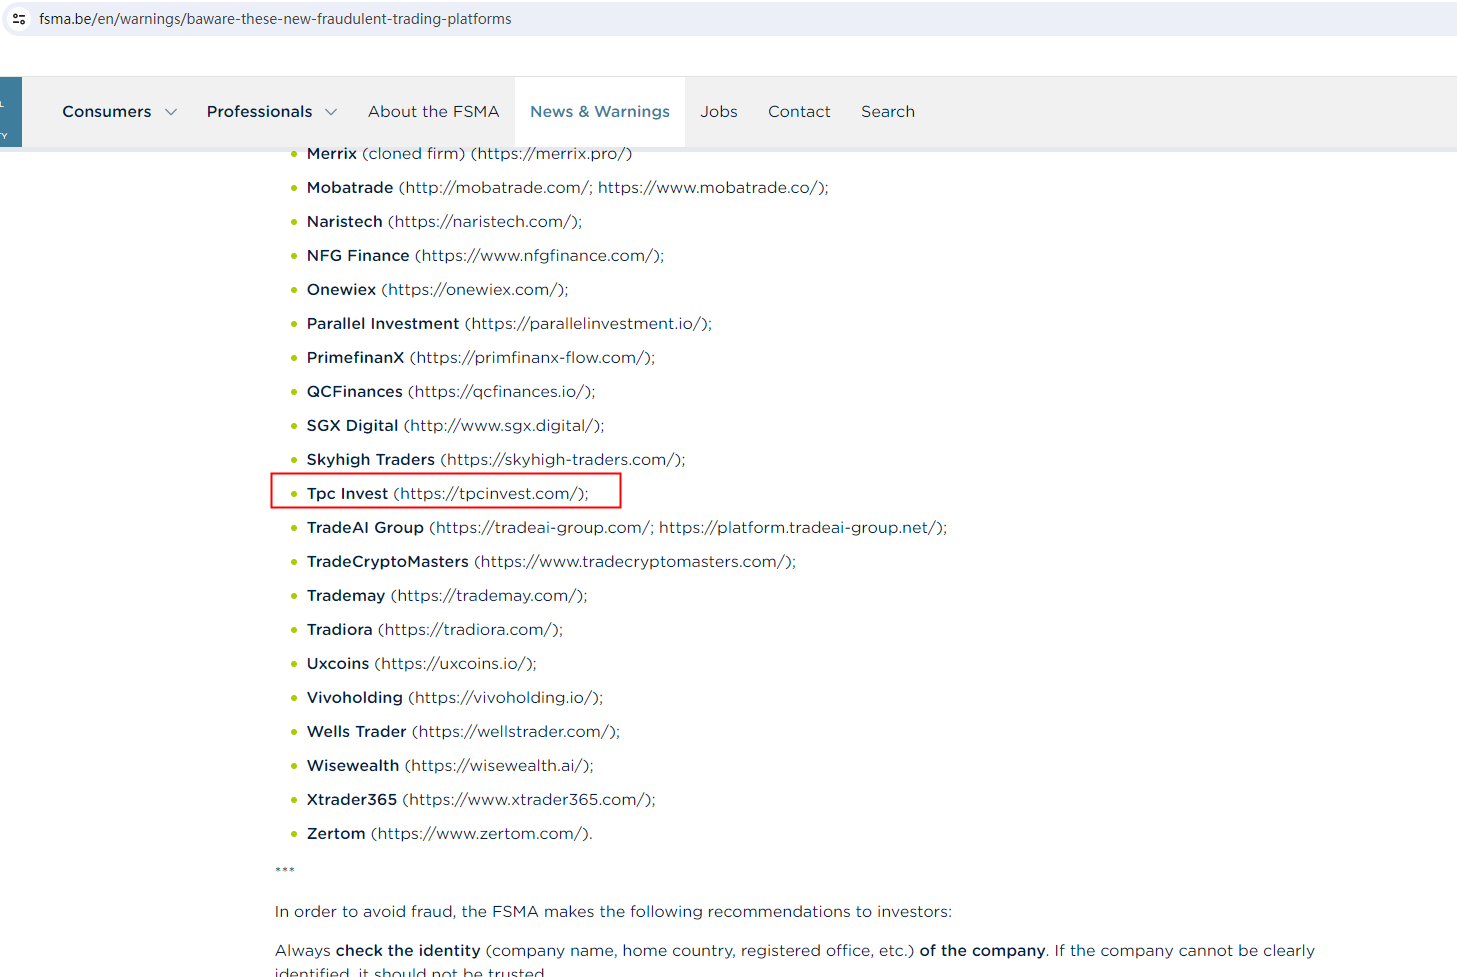Screen dimensions: 1457x977
Task: Click the Tpc Invest list entry
Action: [x=447, y=494]
